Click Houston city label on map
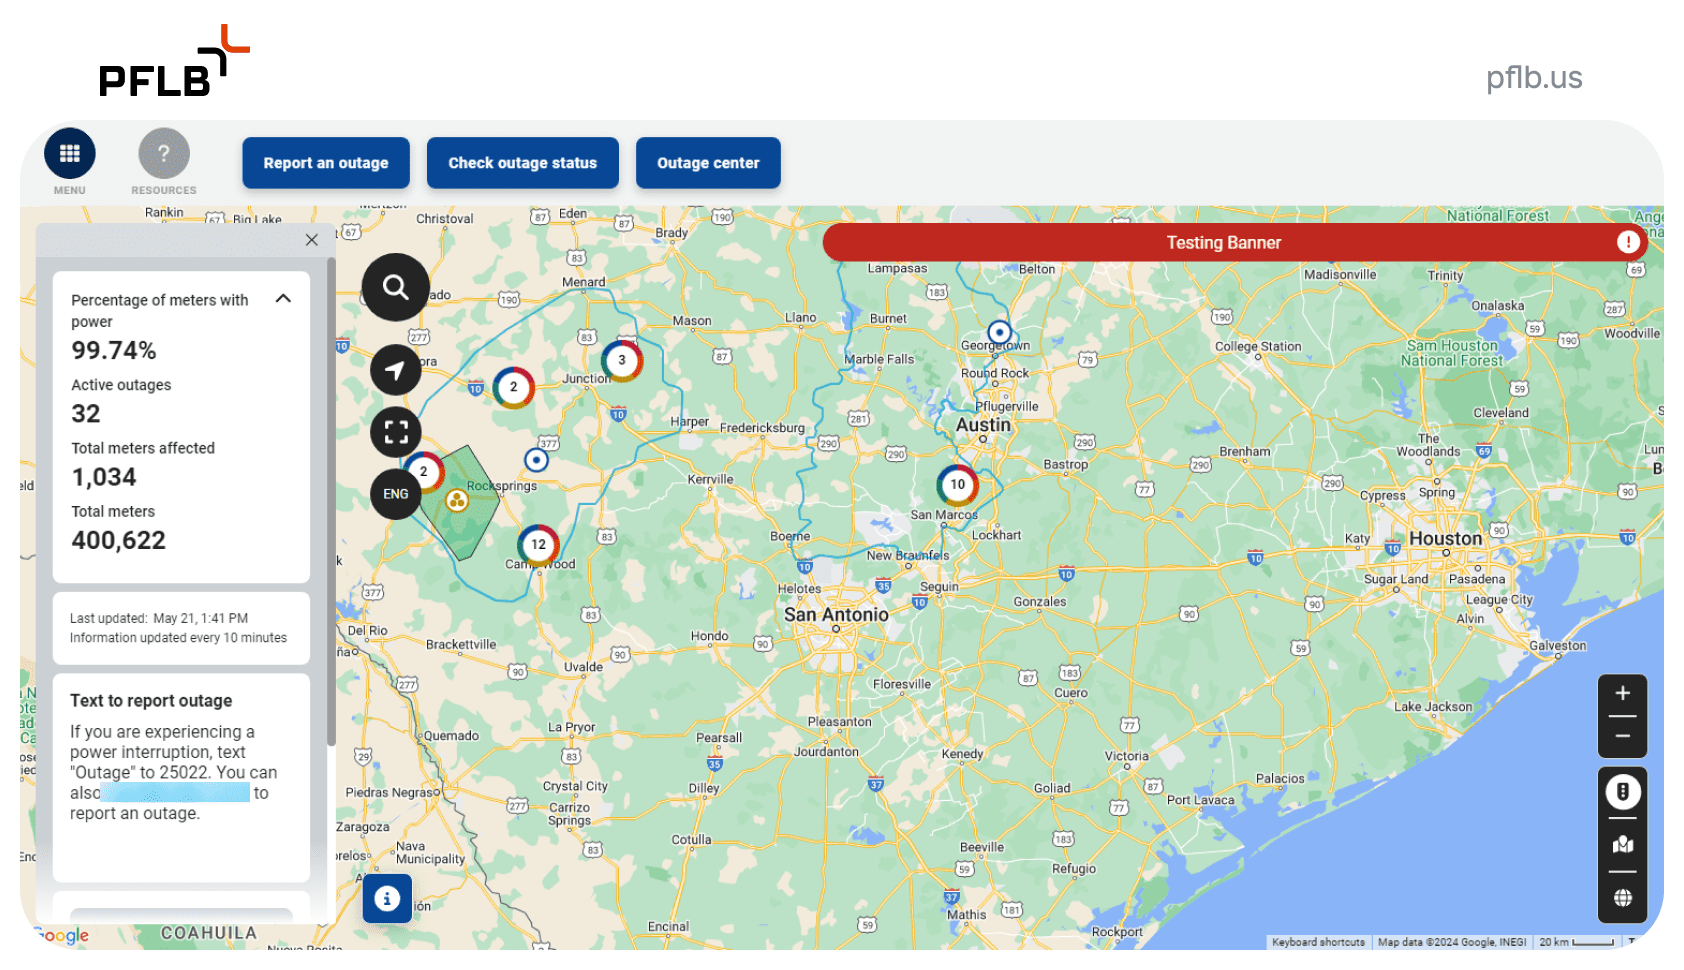 pyautogui.click(x=1445, y=538)
